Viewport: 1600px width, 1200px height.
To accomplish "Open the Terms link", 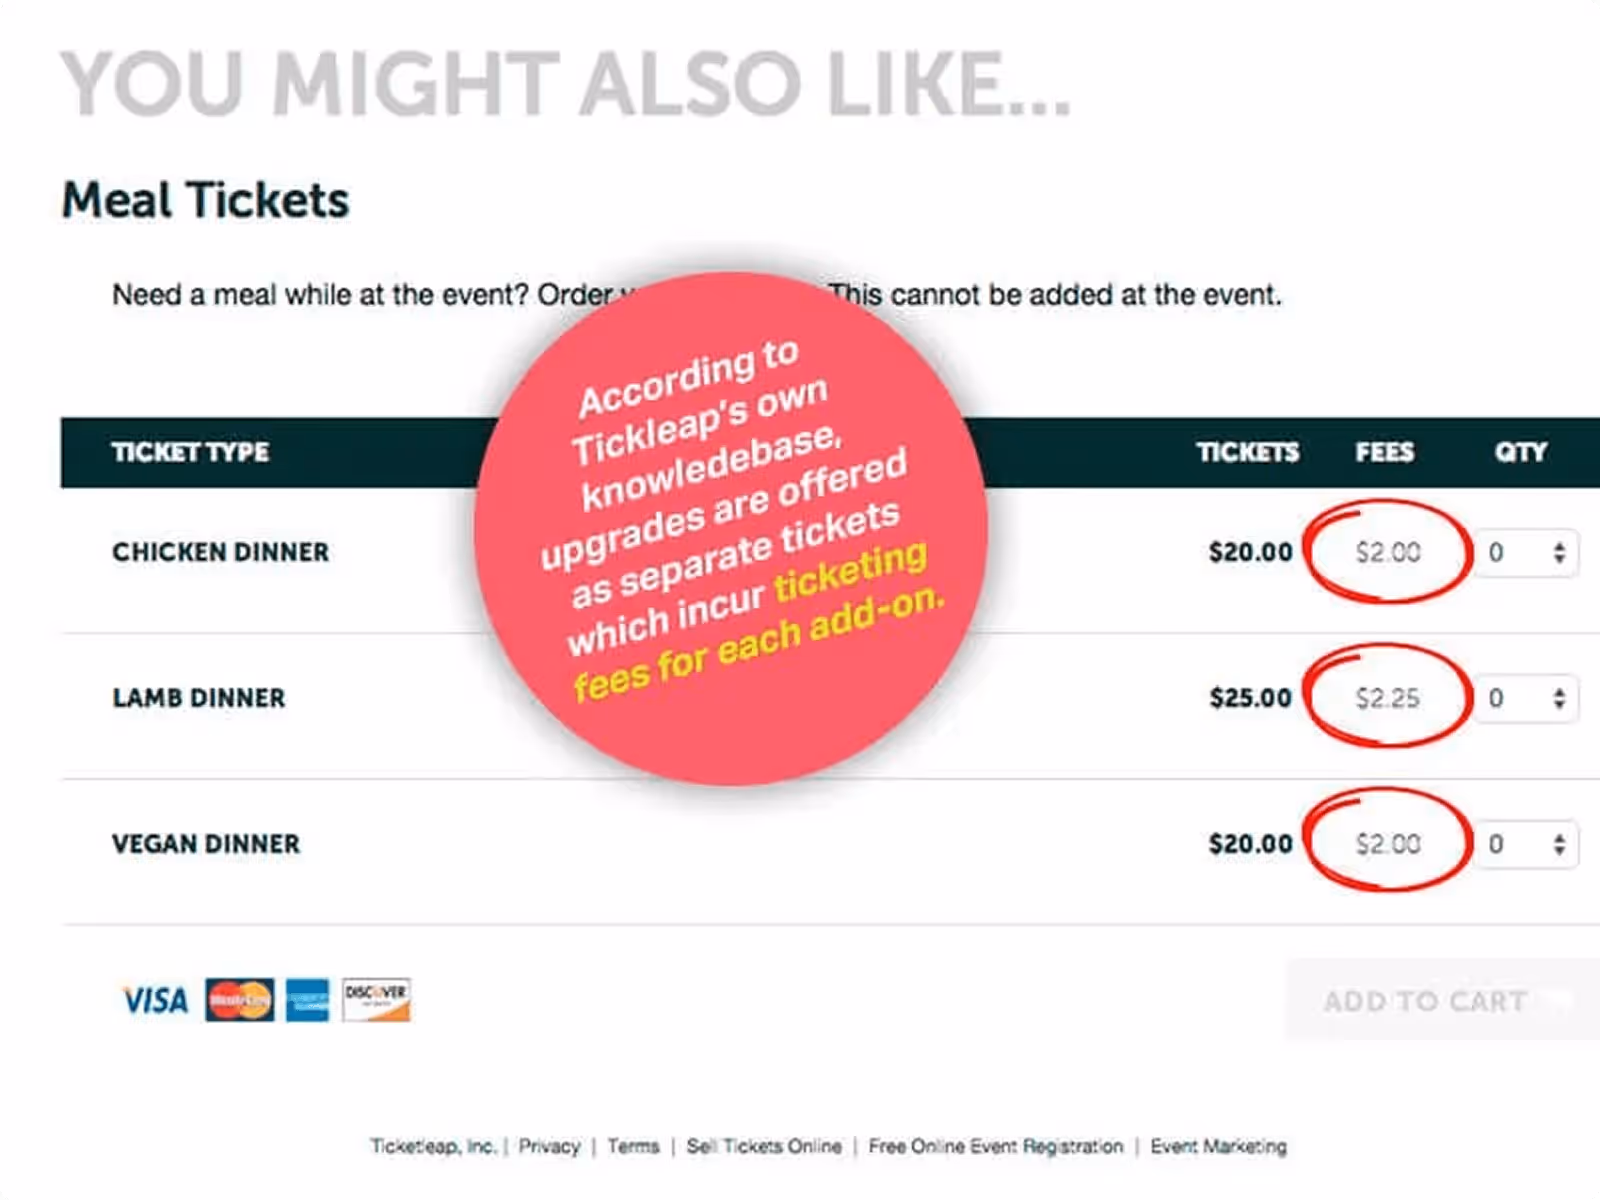I will pos(633,1147).
